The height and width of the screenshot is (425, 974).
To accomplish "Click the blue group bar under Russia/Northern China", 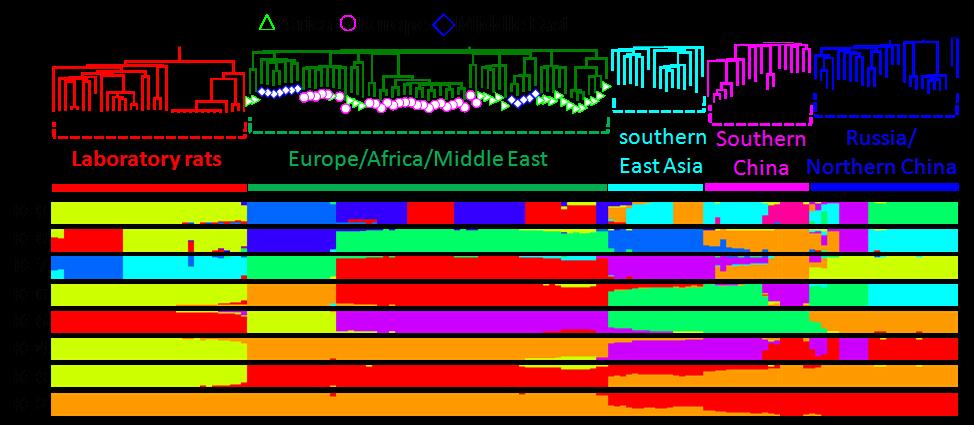I will coord(884,187).
